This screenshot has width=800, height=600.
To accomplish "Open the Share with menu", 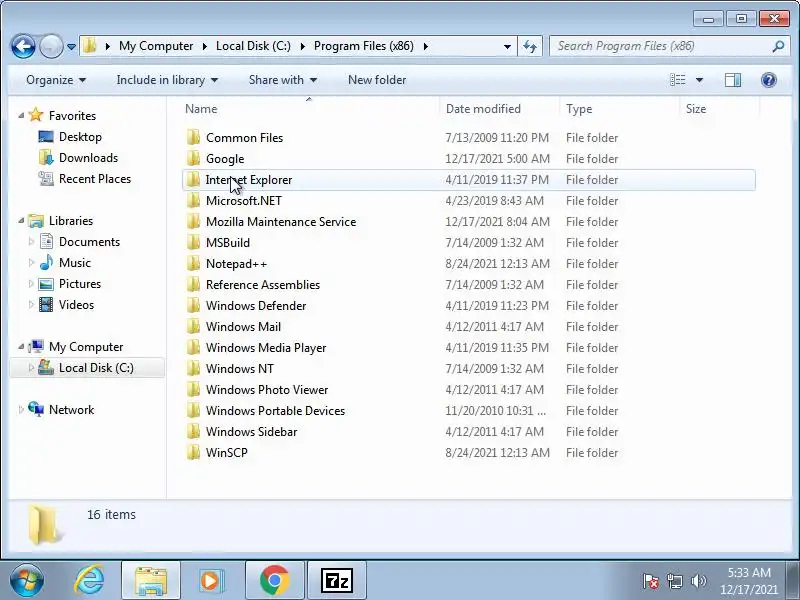I will coord(283,80).
